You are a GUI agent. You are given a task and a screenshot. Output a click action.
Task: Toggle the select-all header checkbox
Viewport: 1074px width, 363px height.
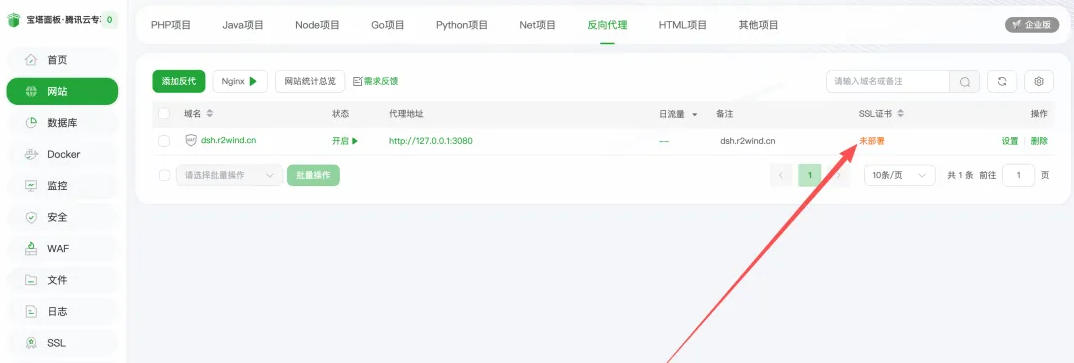(164, 114)
